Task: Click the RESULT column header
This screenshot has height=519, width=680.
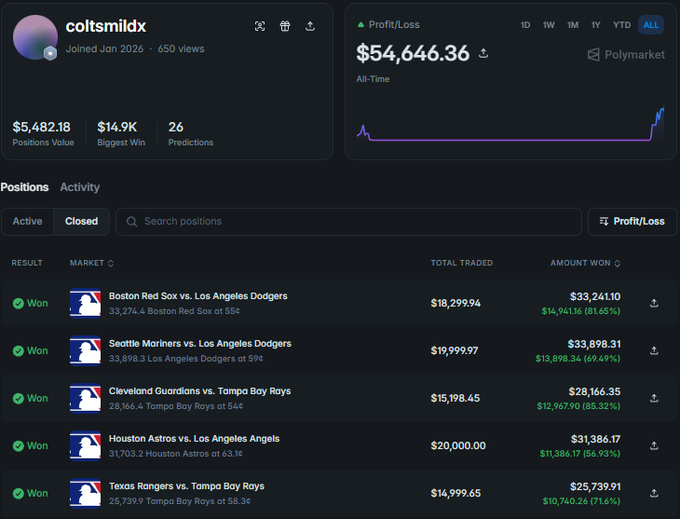Action: (27, 263)
